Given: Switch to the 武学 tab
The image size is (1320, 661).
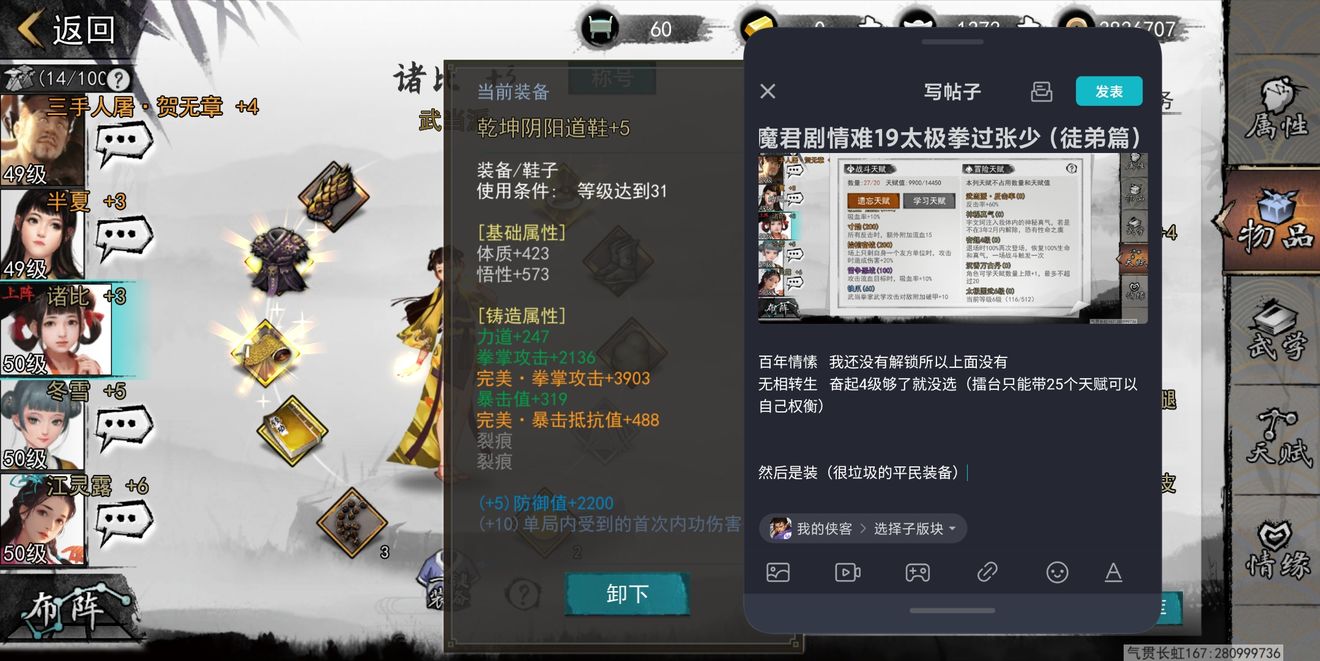Looking at the screenshot, I should point(1278,331).
